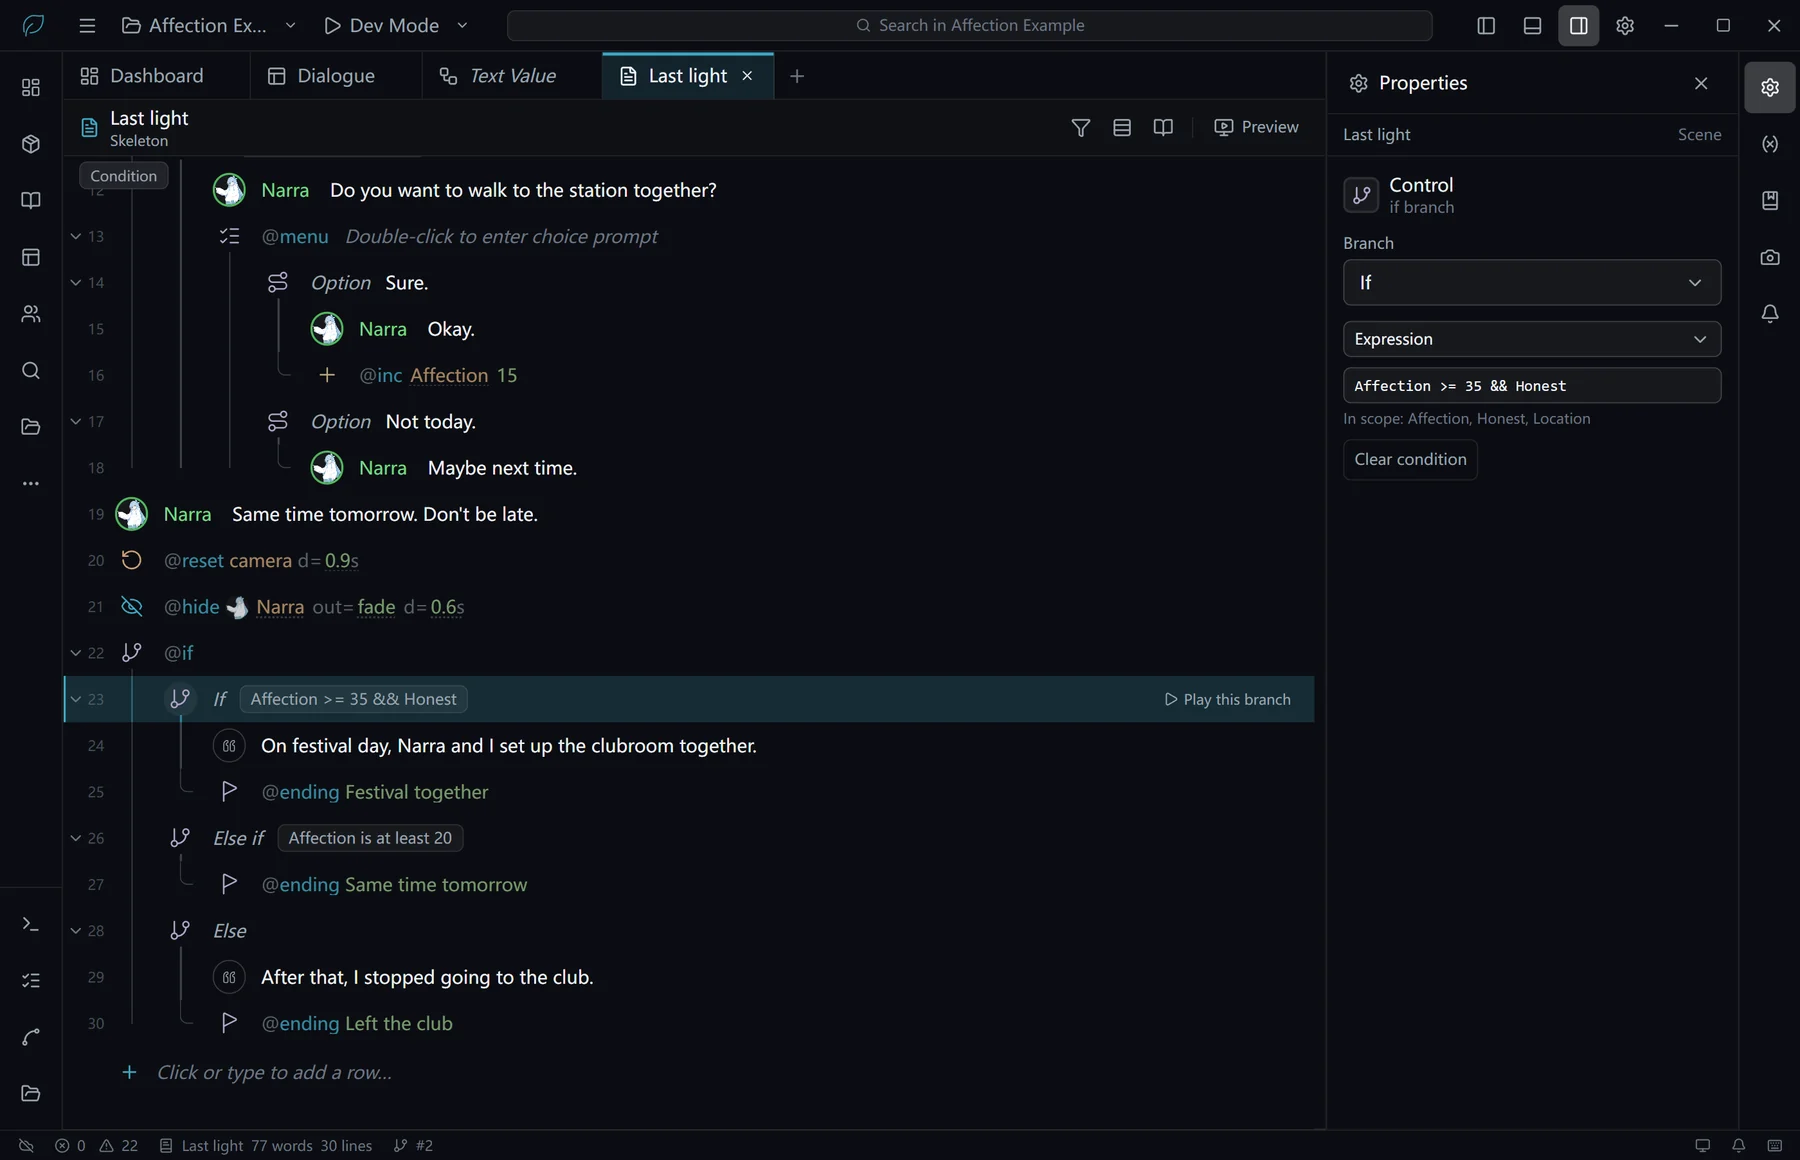This screenshot has height=1160, width=1800.
Task: Click the plus icon before @inc Affection
Action: click(x=327, y=375)
